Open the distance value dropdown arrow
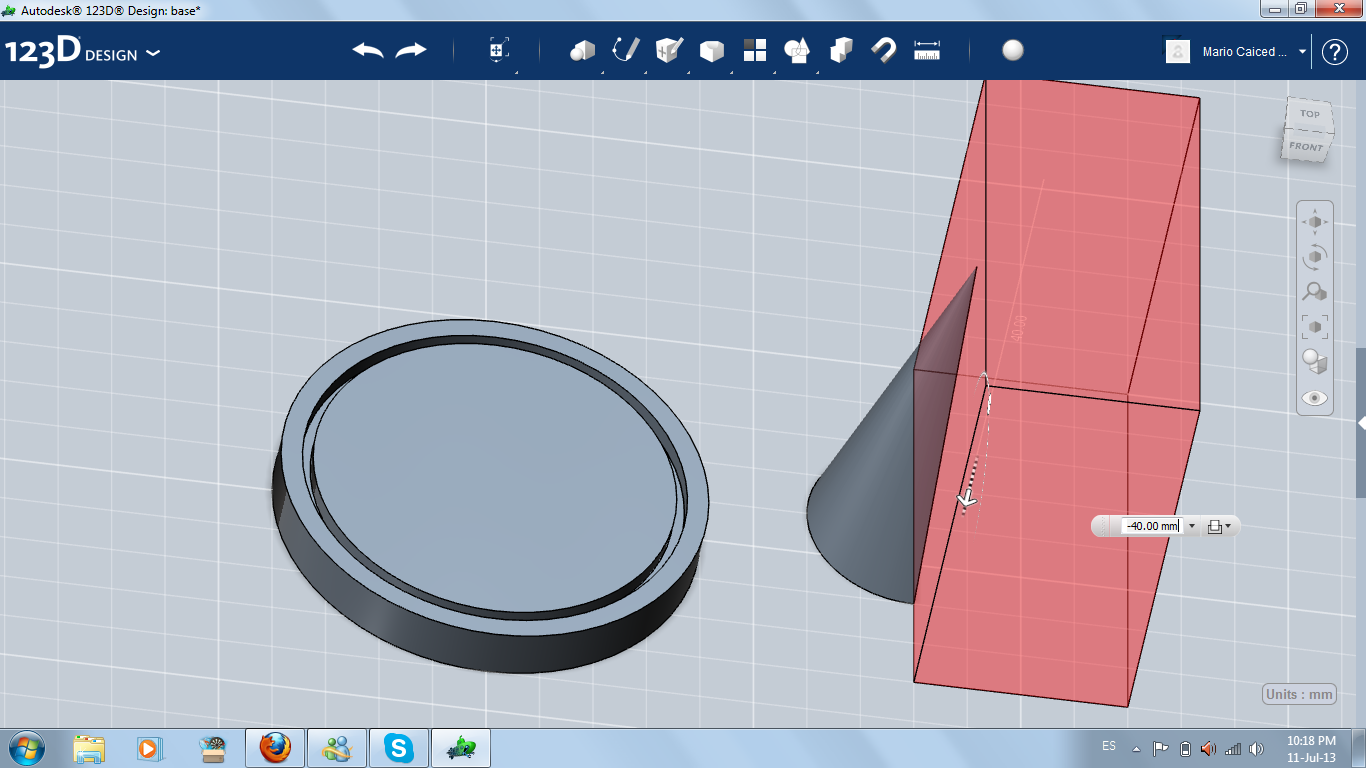This screenshot has width=1366, height=768. coord(1192,526)
